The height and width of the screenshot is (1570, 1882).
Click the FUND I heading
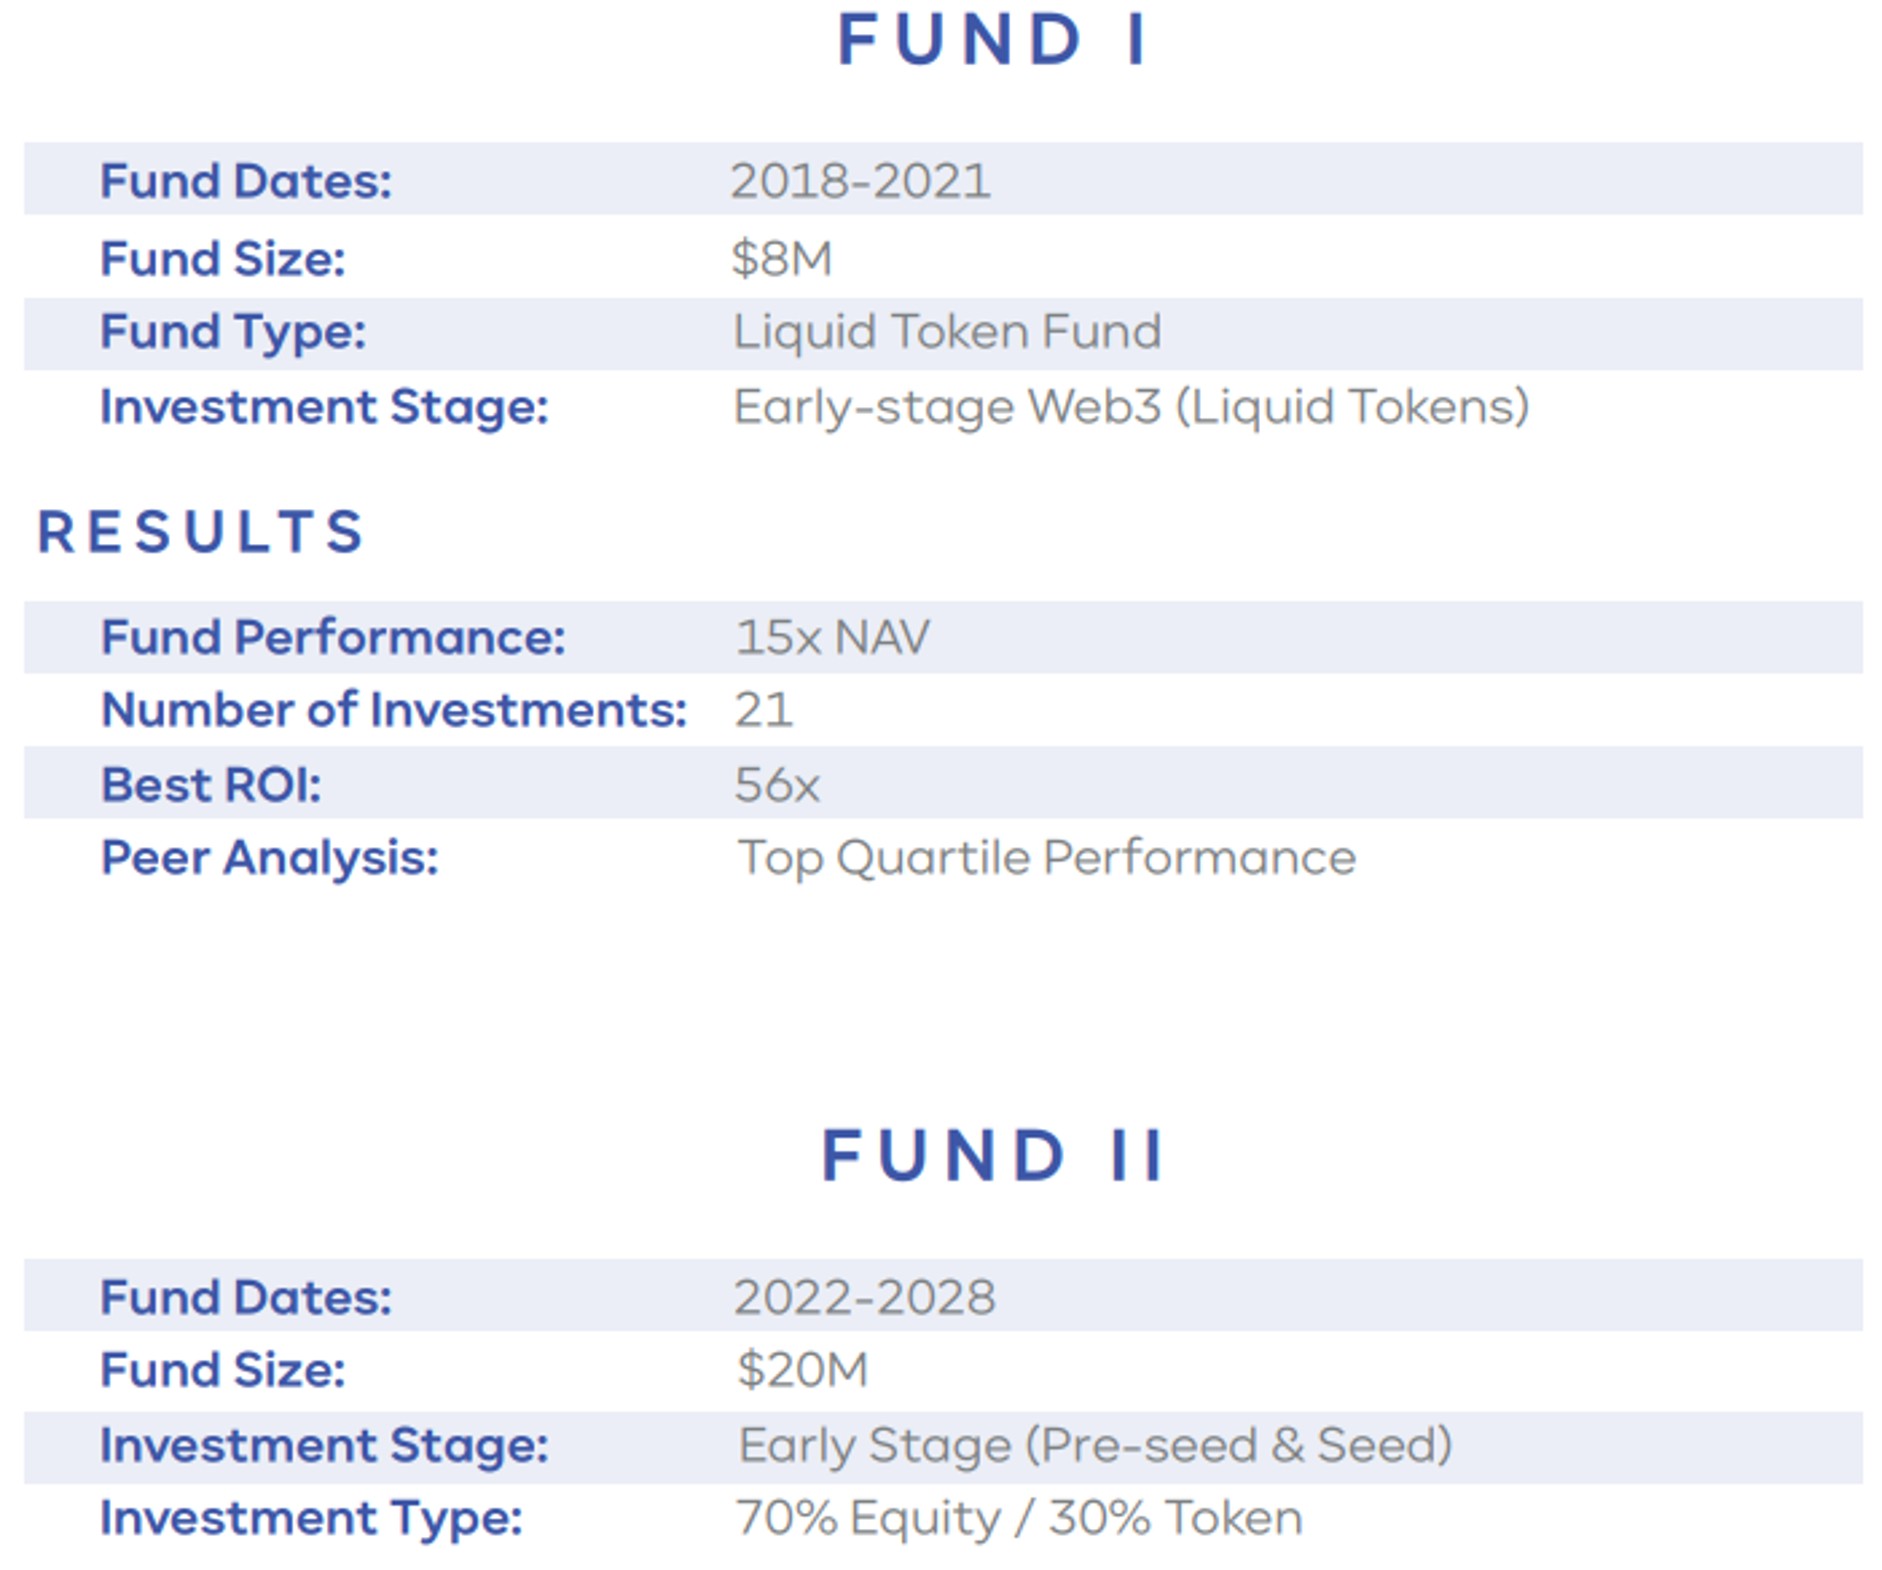pyautogui.click(x=991, y=41)
